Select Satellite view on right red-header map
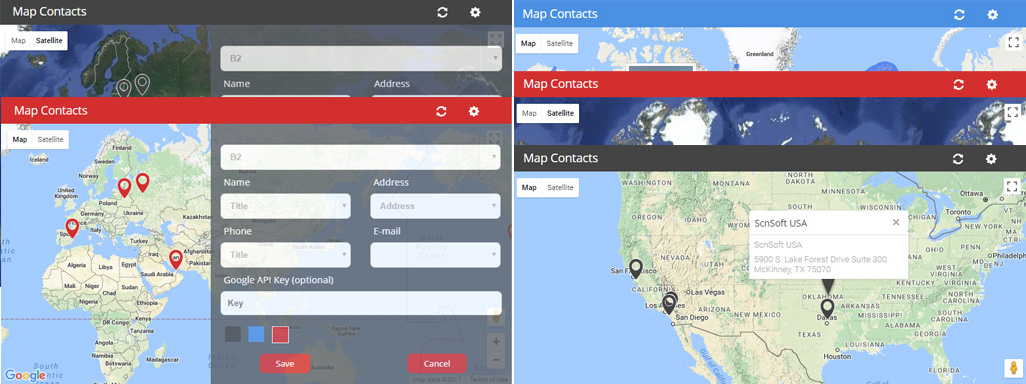 click(x=560, y=113)
